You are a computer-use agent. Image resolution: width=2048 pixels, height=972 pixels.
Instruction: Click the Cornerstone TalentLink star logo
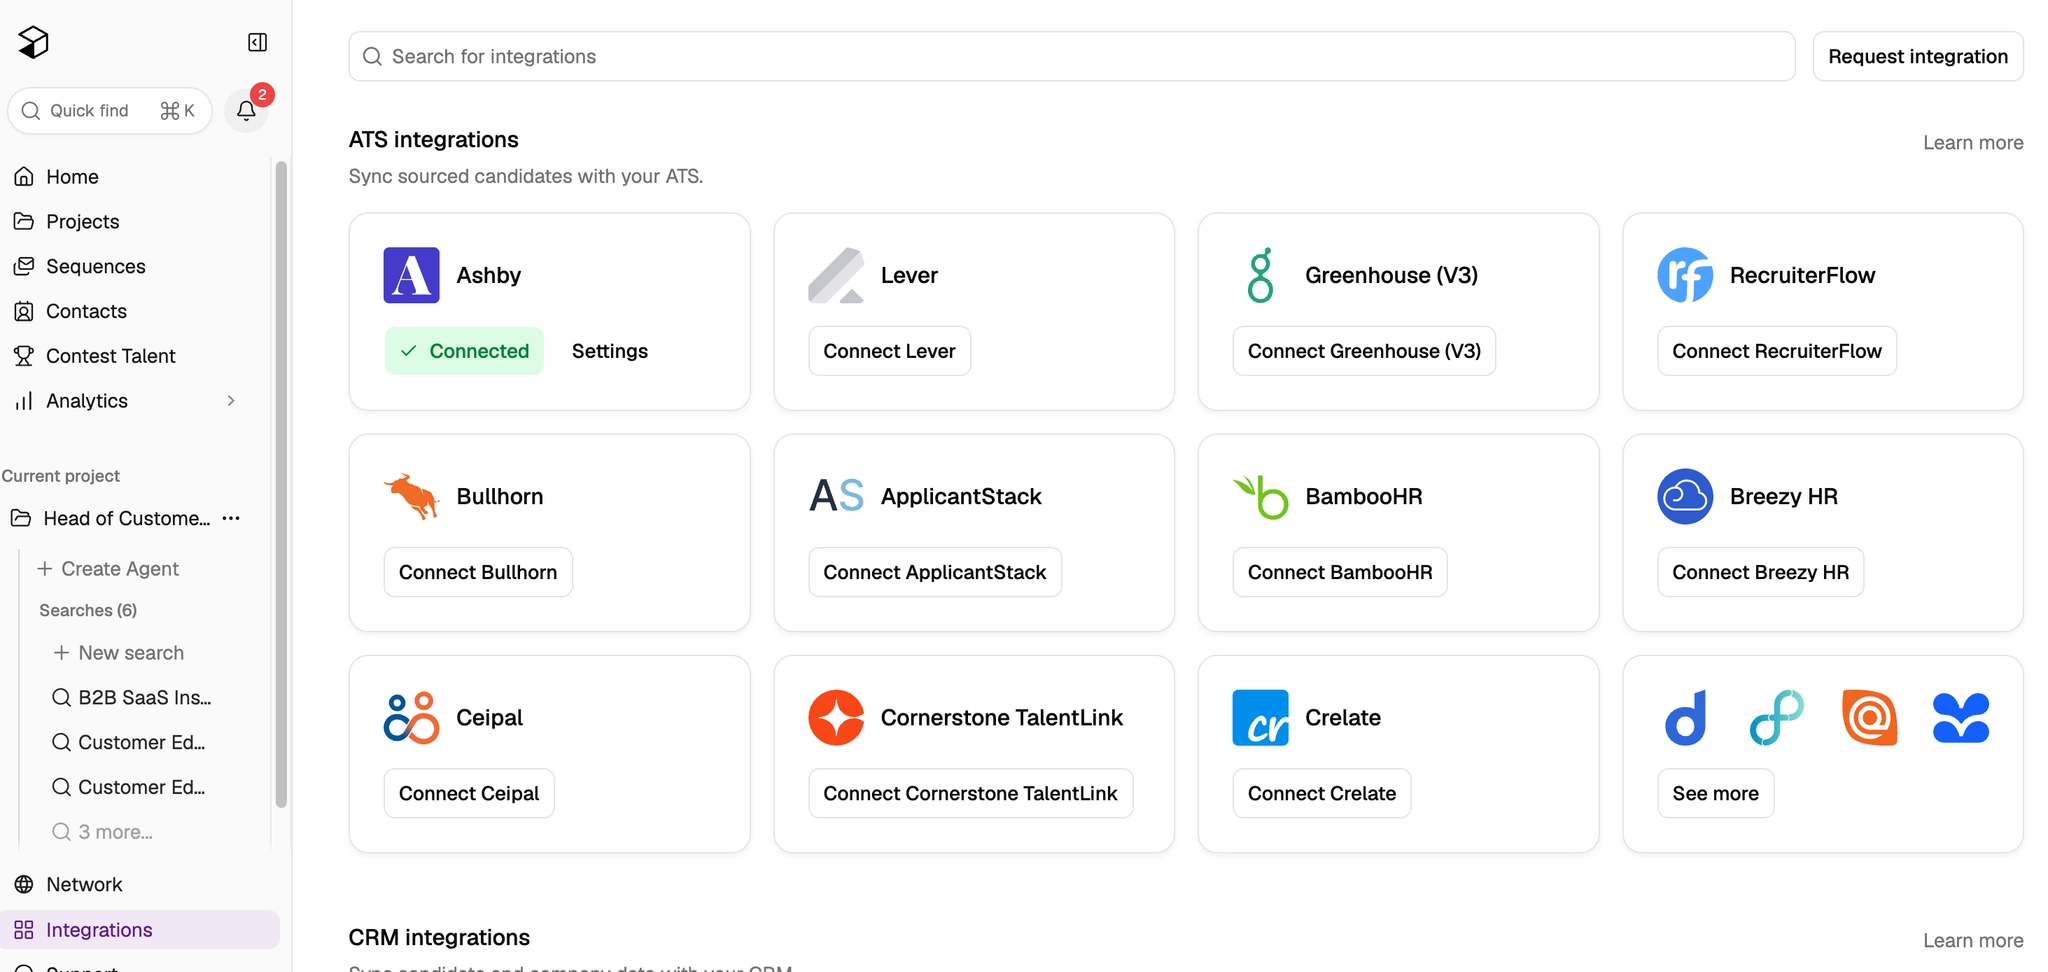(x=836, y=717)
